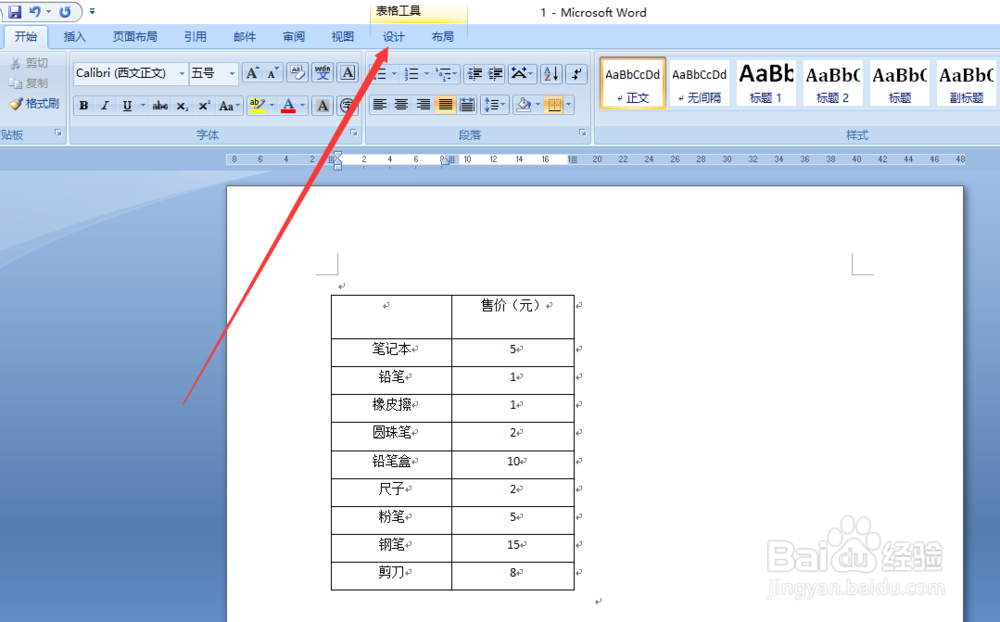Viewport: 1000px width, 622px height.
Task: Apply the 无间隔 style
Action: 698,82
